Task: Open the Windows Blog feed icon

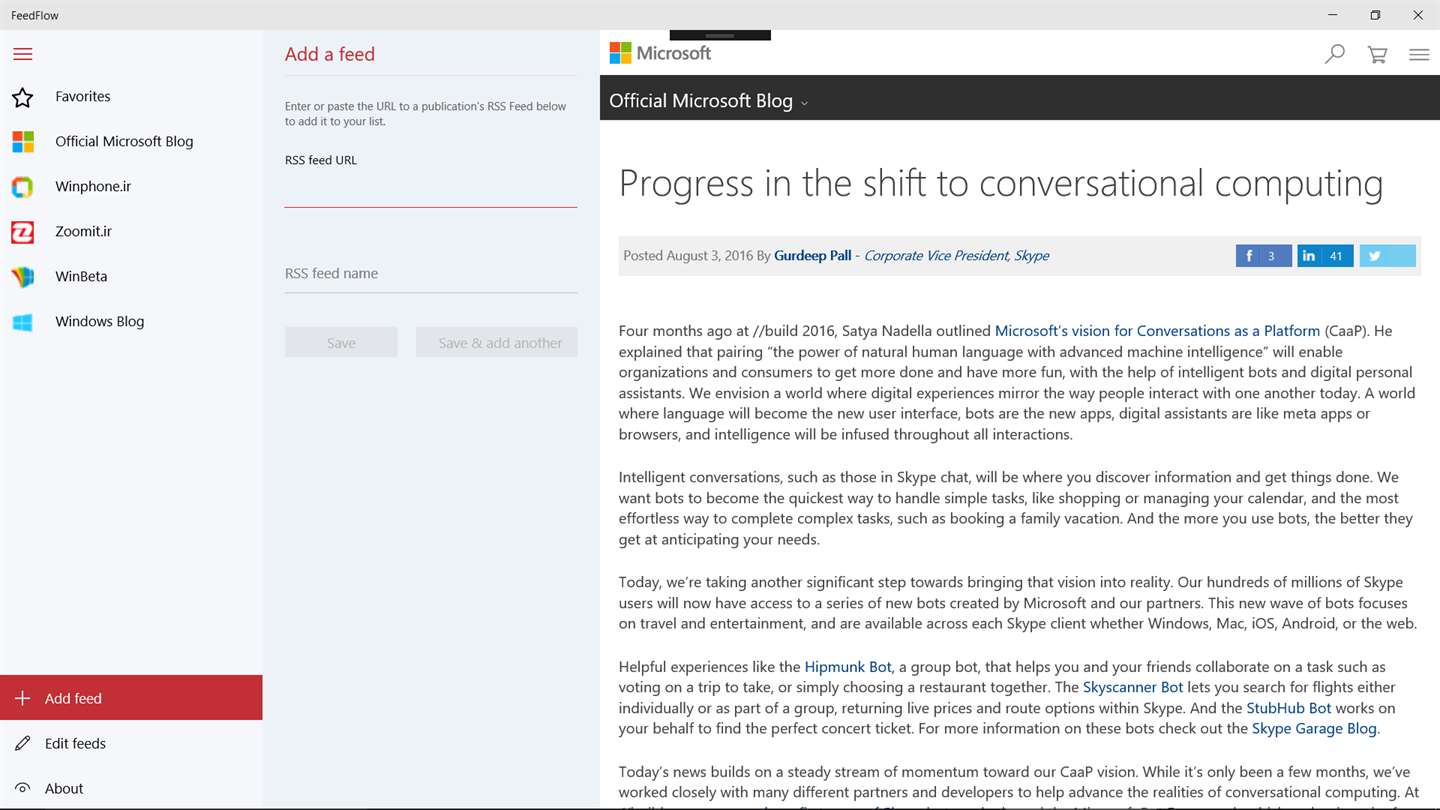Action: pos(23,322)
